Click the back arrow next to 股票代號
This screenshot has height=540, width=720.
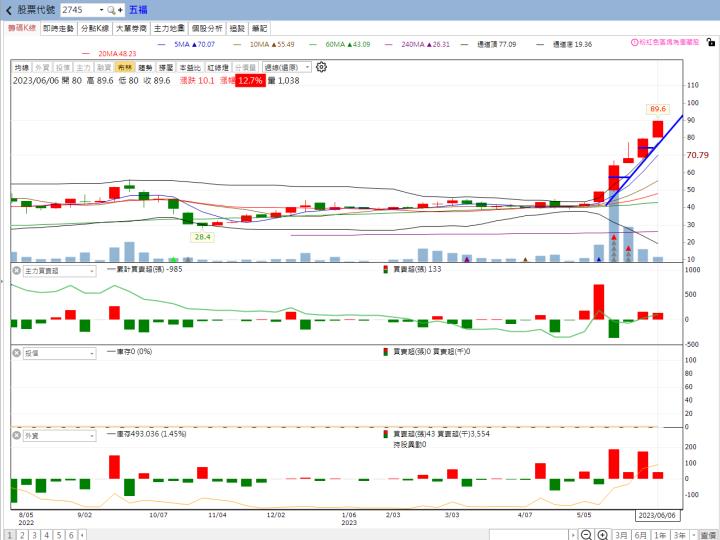coord(9,9)
